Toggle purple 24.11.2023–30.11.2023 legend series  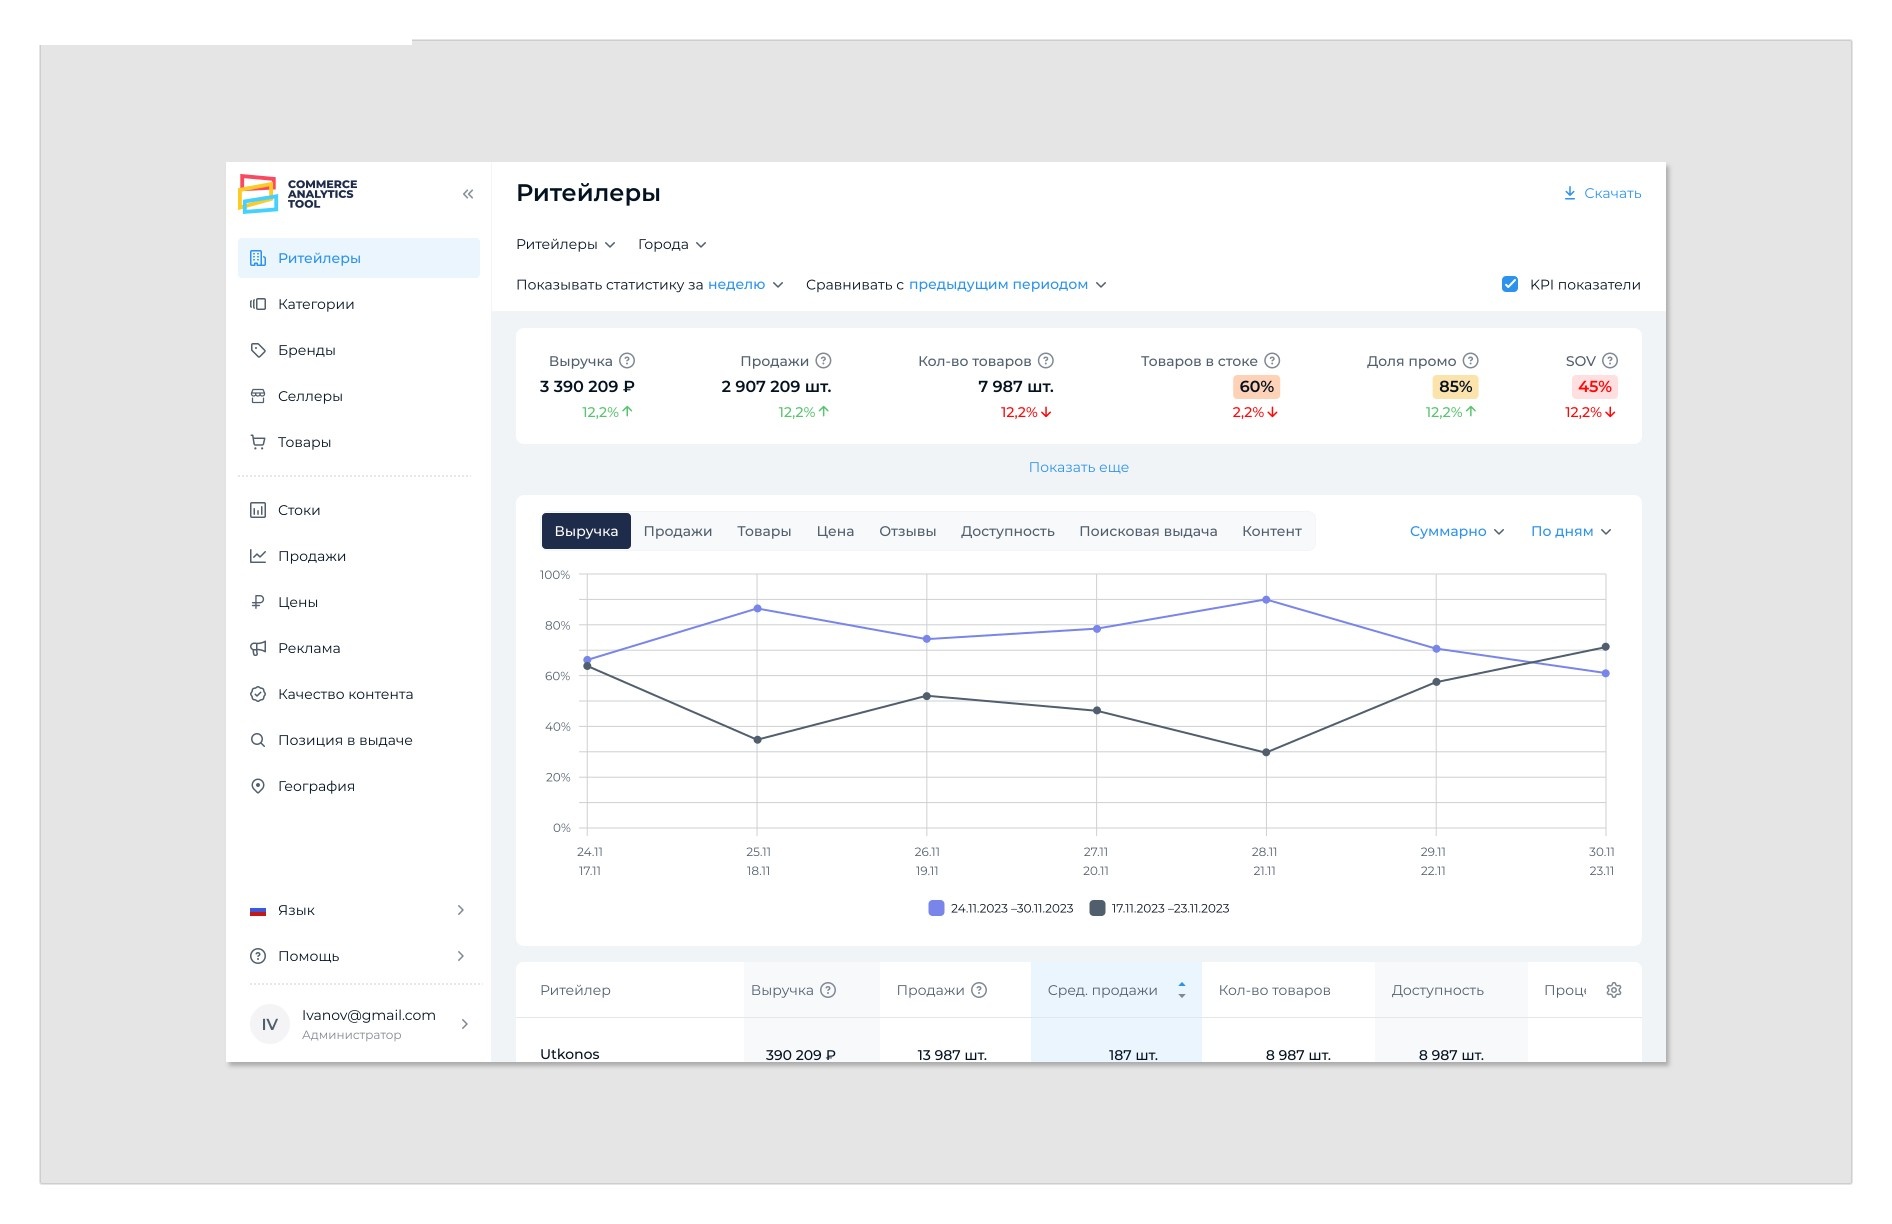tap(1001, 908)
